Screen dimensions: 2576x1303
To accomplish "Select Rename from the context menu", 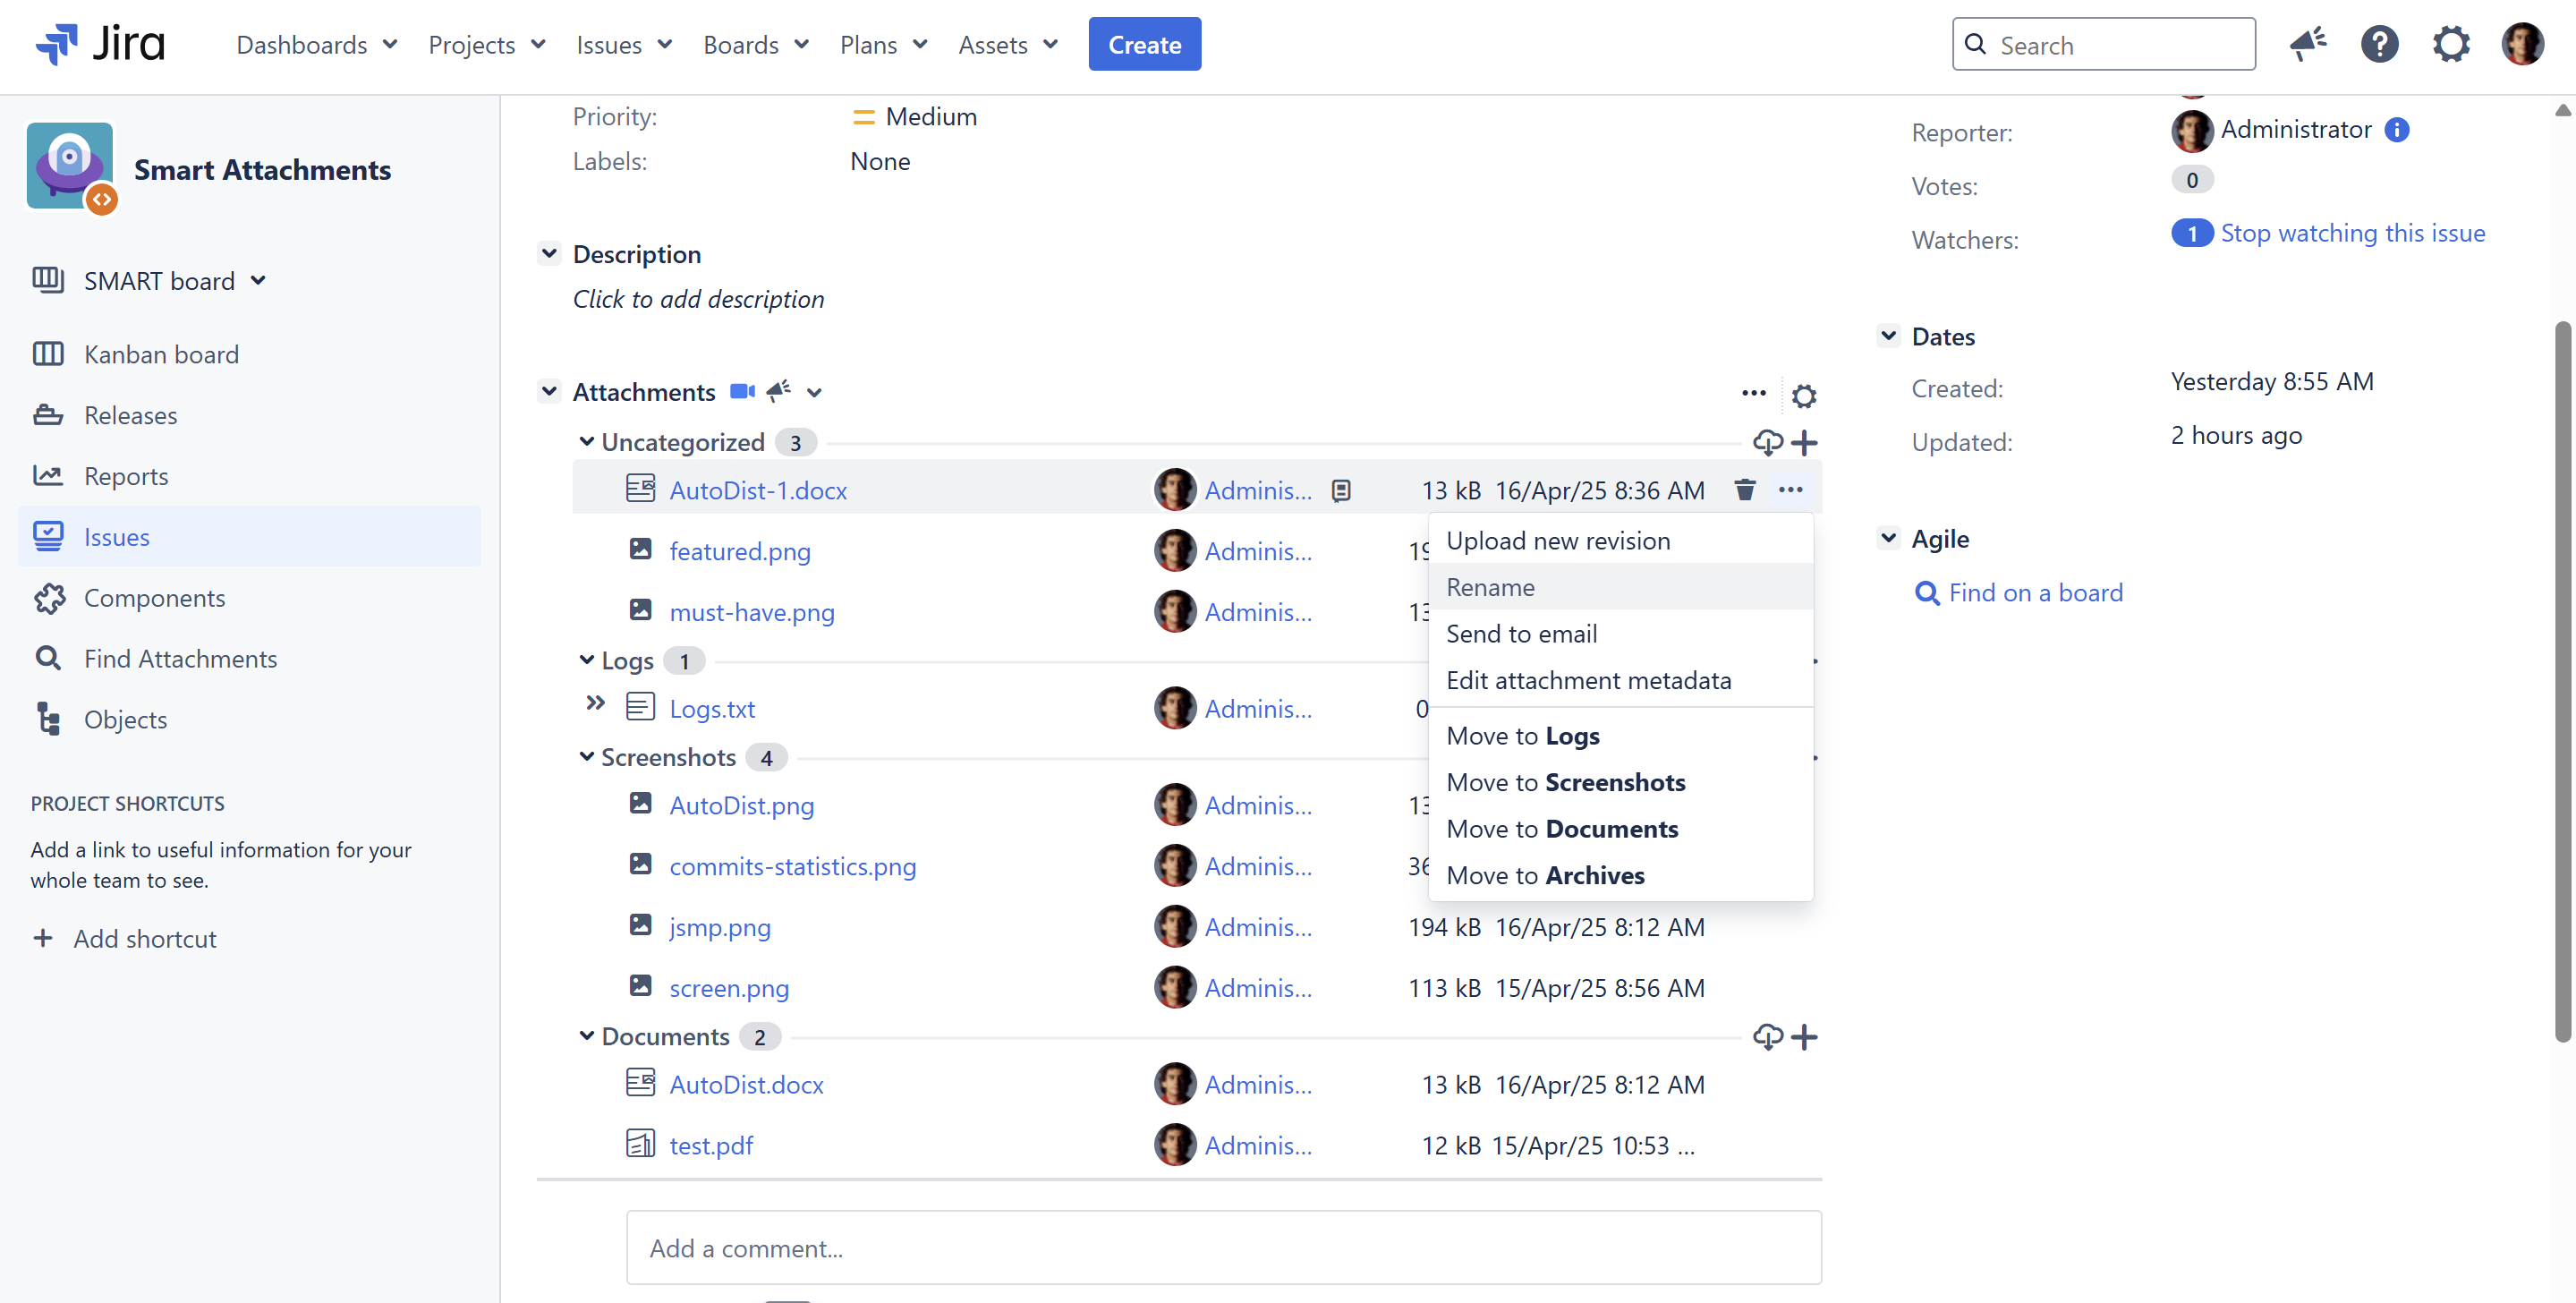I will tap(1490, 587).
